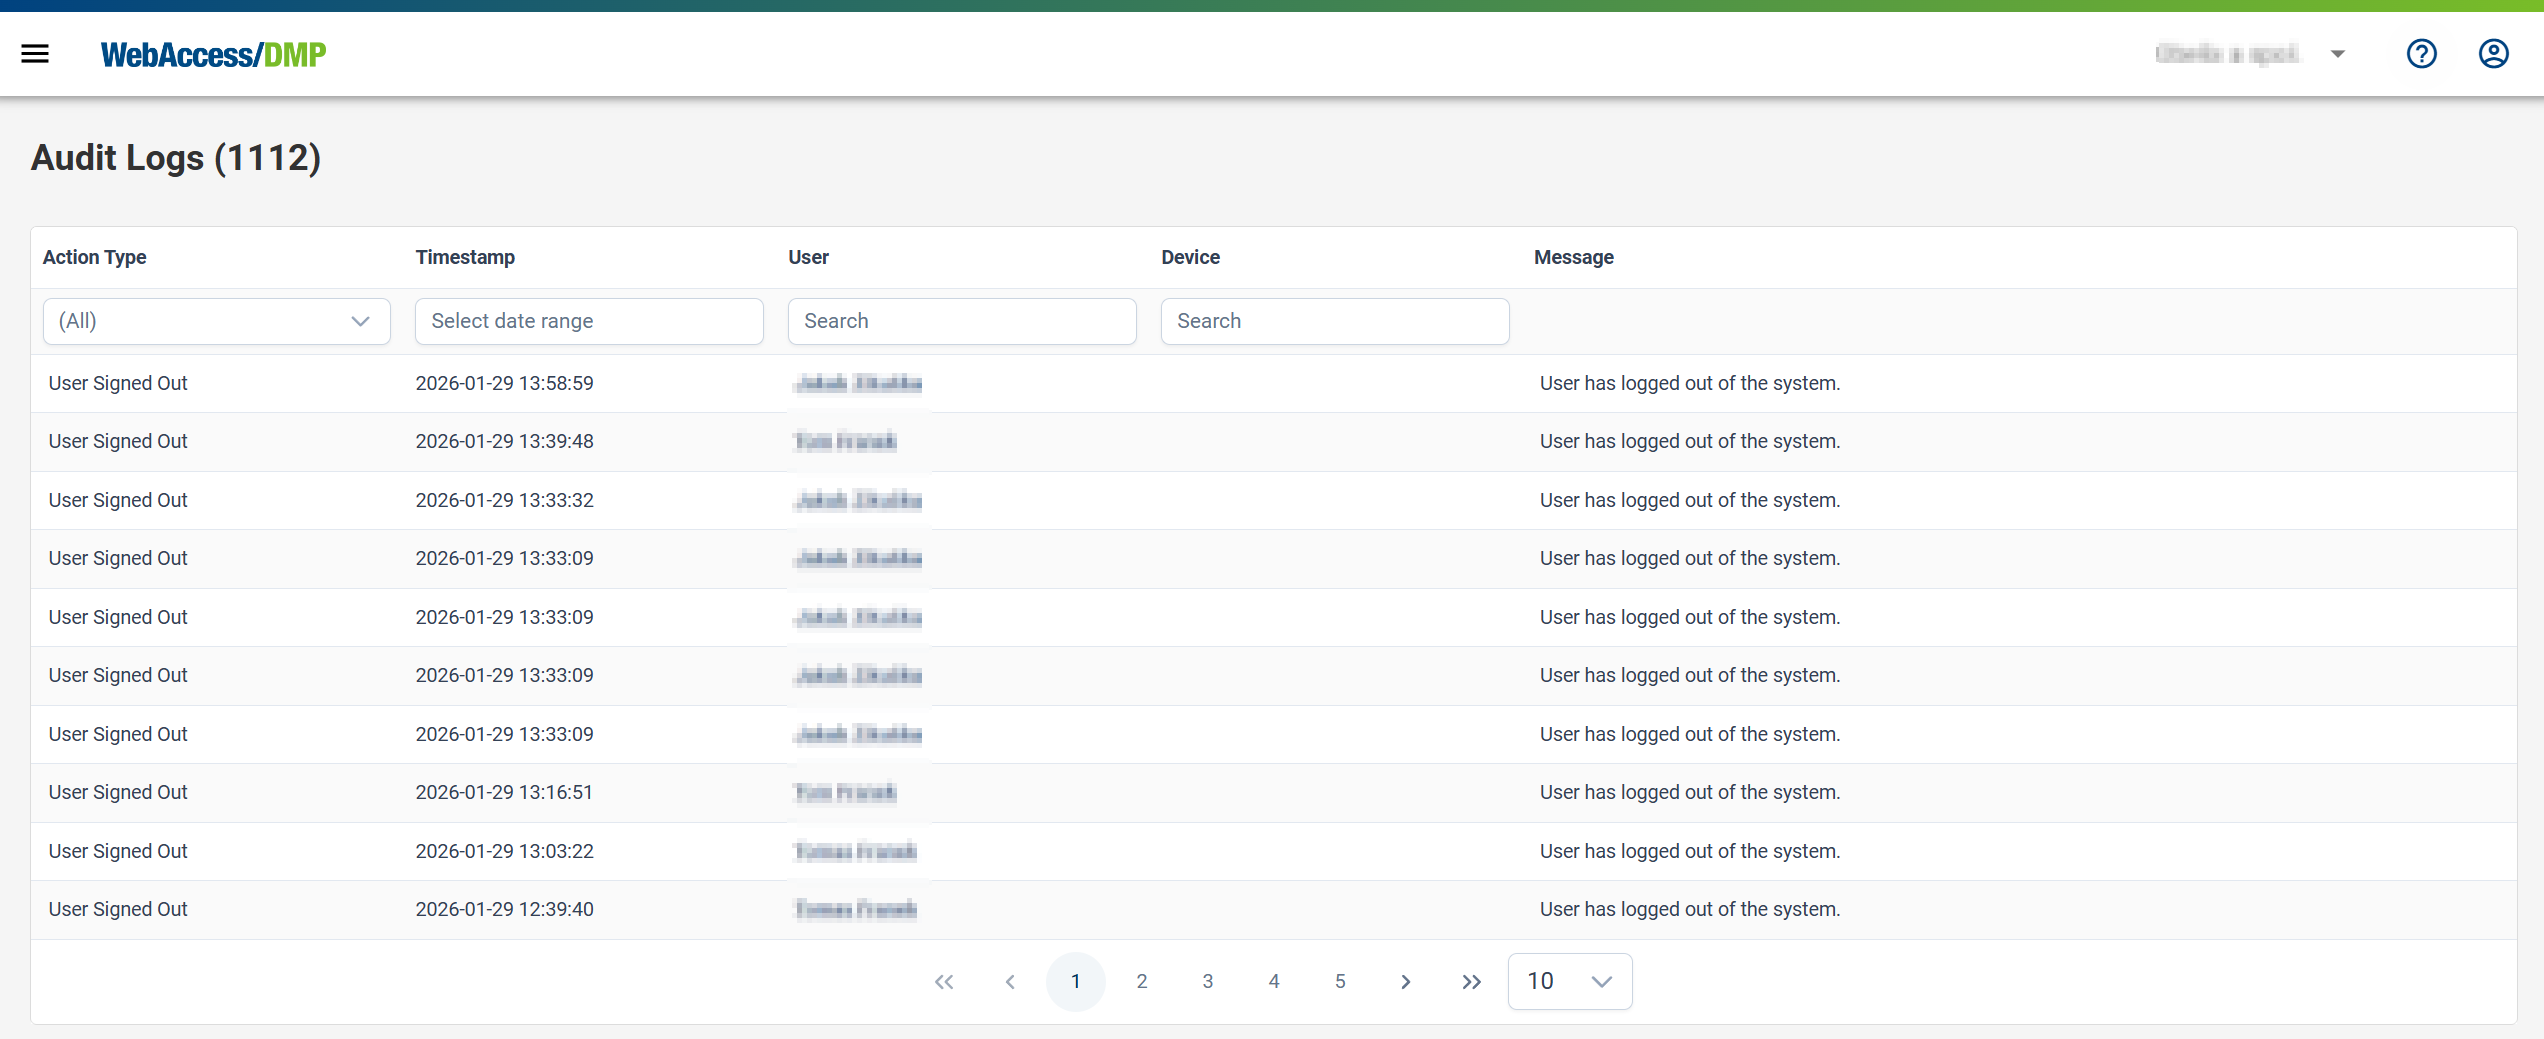Open the user account profile icon

click(2493, 53)
